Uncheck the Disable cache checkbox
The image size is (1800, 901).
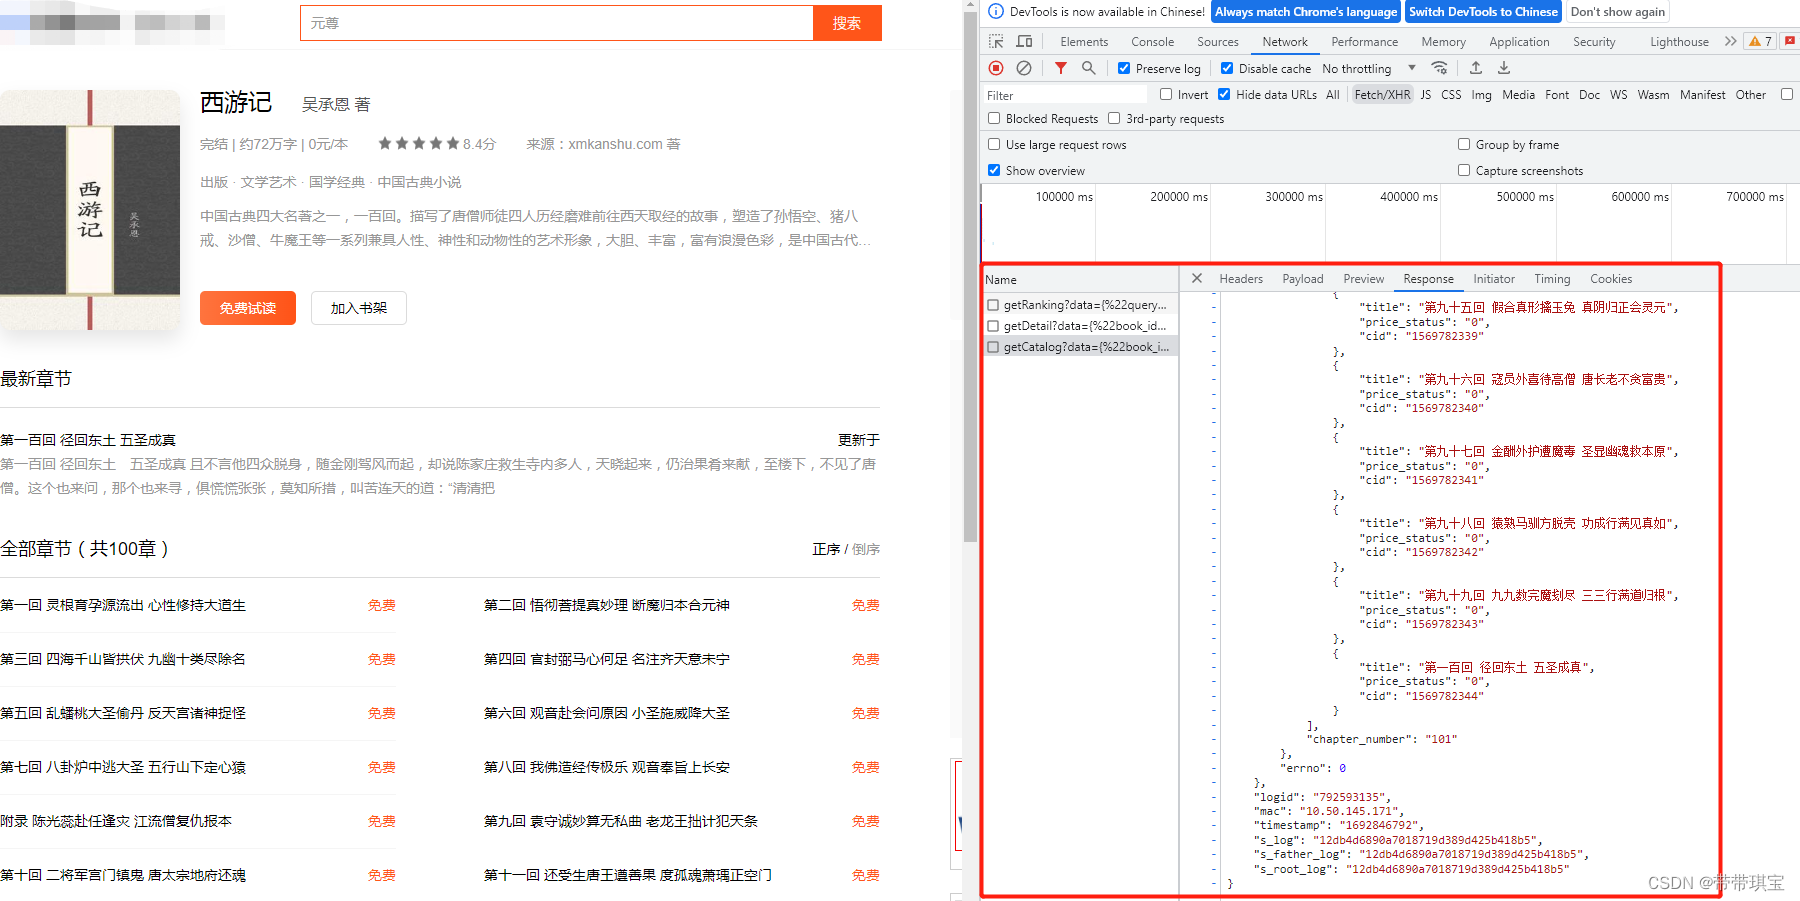click(x=1227, y=68)
